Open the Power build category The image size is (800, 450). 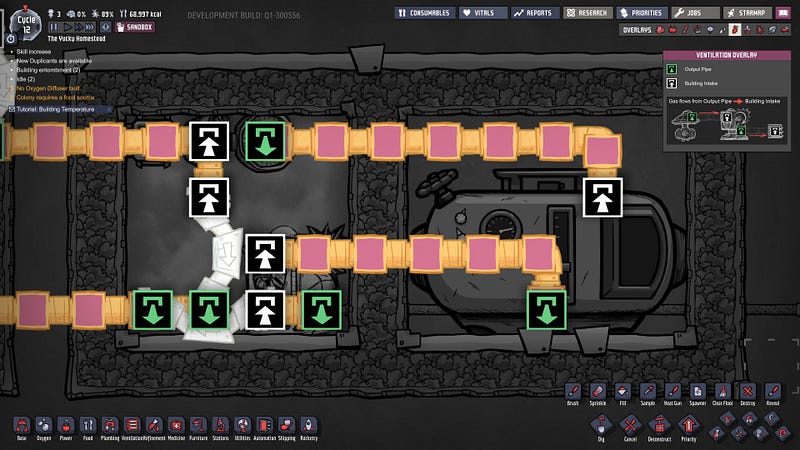(66, 425)
